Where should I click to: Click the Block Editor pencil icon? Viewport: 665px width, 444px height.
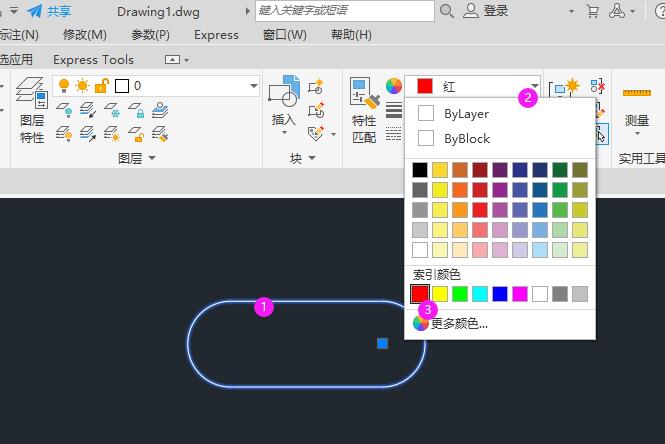coord(316,110)
